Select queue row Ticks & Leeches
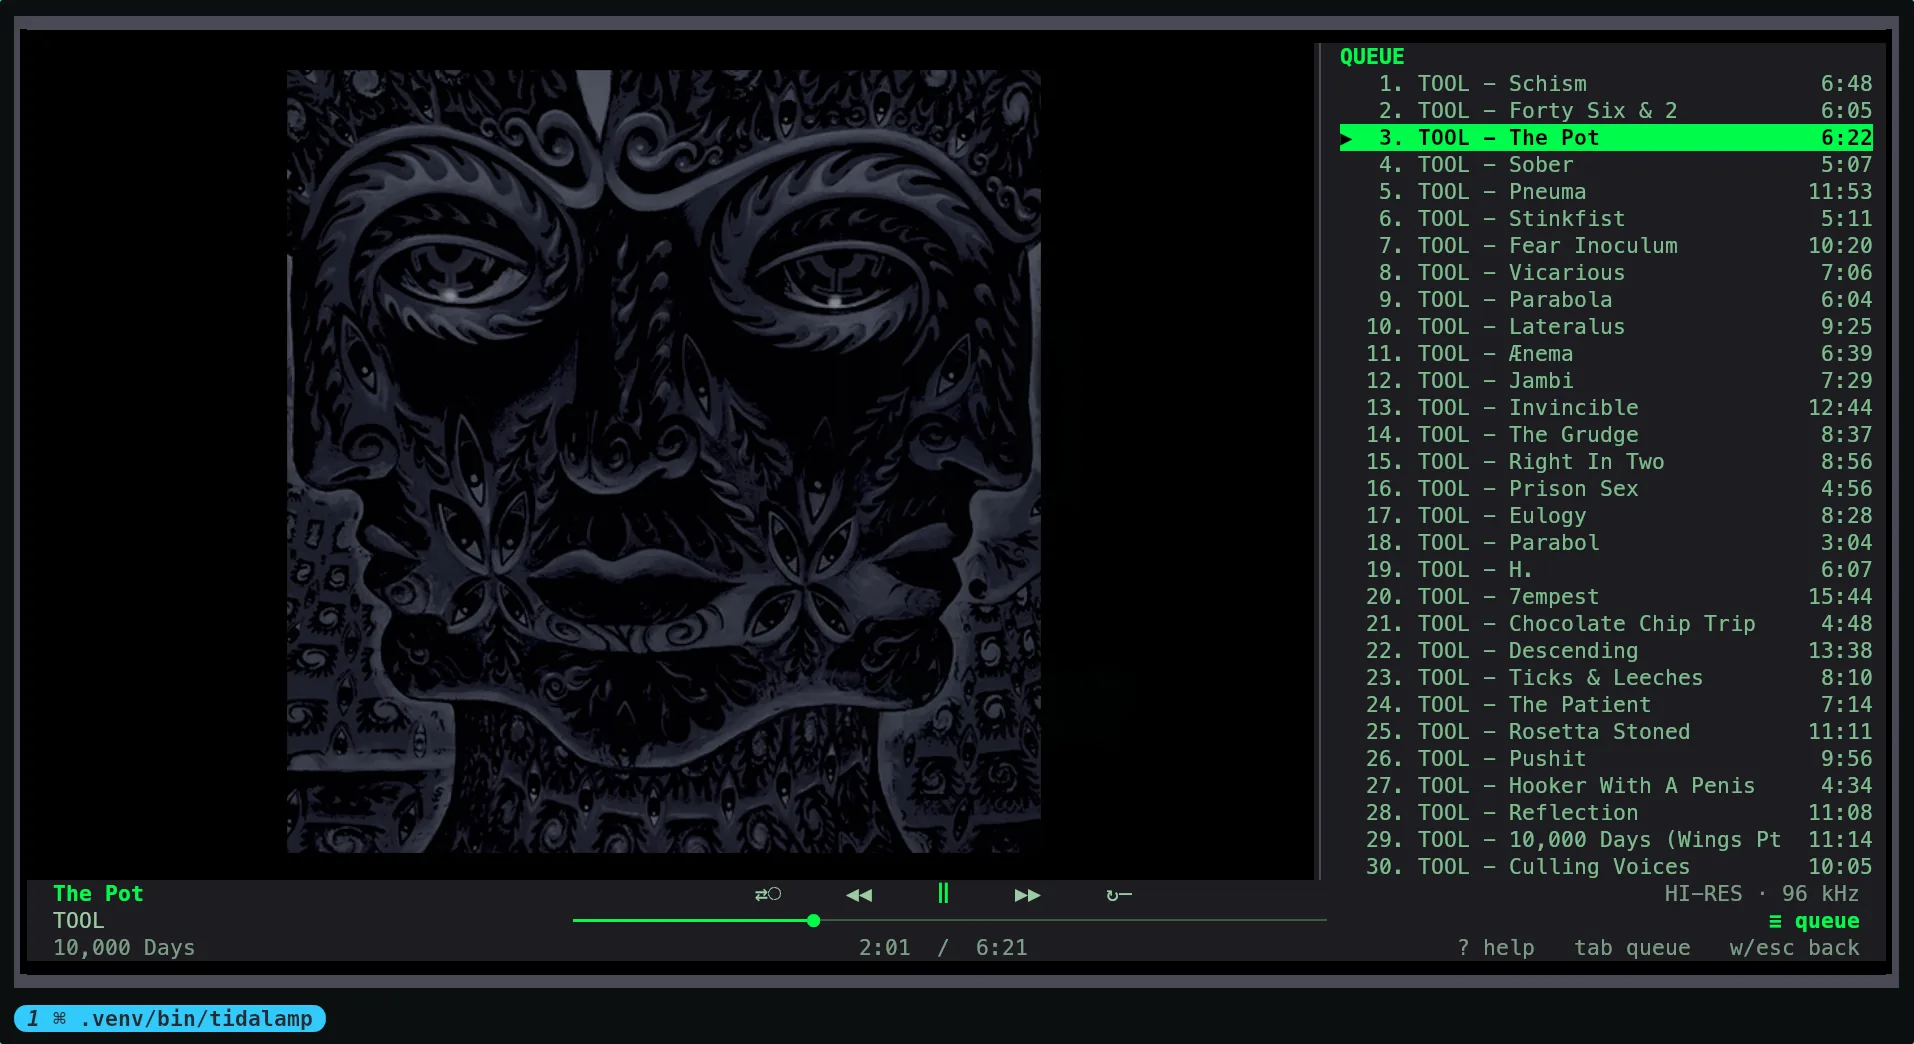Viewport: 1914px width, 1044px height. pos(1606,678)
